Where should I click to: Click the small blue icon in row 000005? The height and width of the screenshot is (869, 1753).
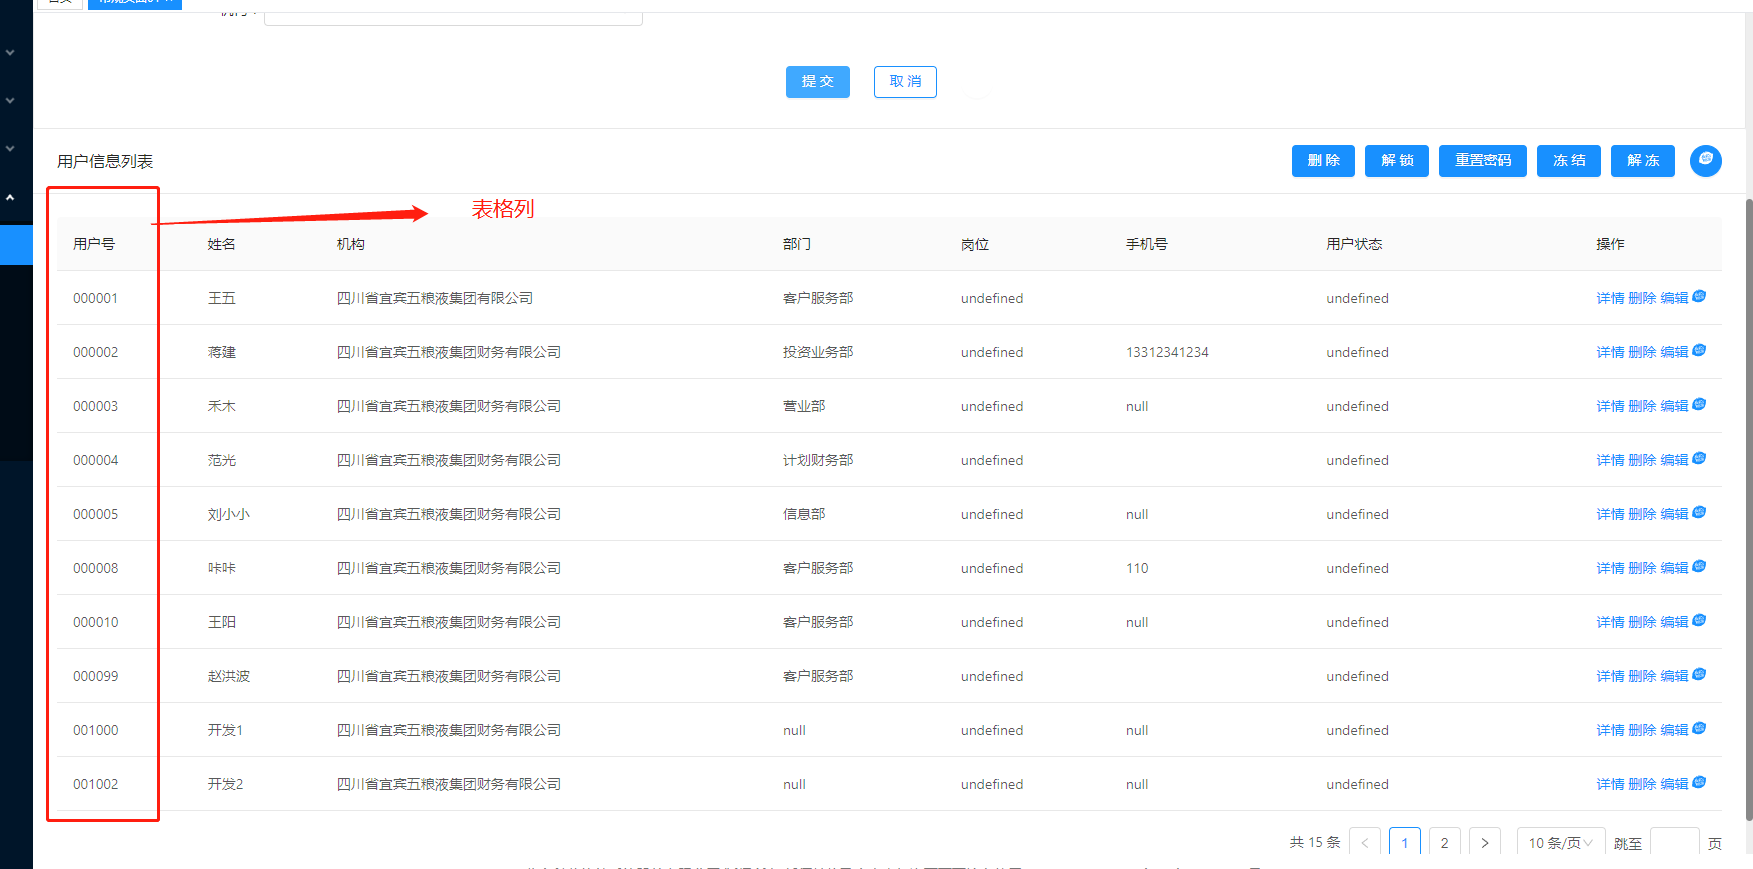tap(1699, 513)
